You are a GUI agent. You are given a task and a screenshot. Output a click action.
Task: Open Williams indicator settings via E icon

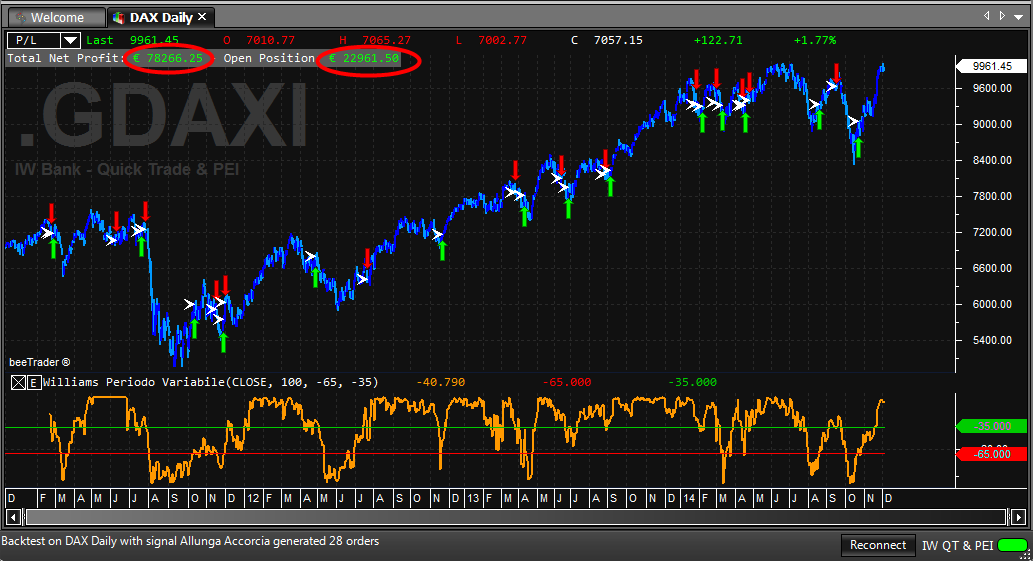tap(34, 383)
